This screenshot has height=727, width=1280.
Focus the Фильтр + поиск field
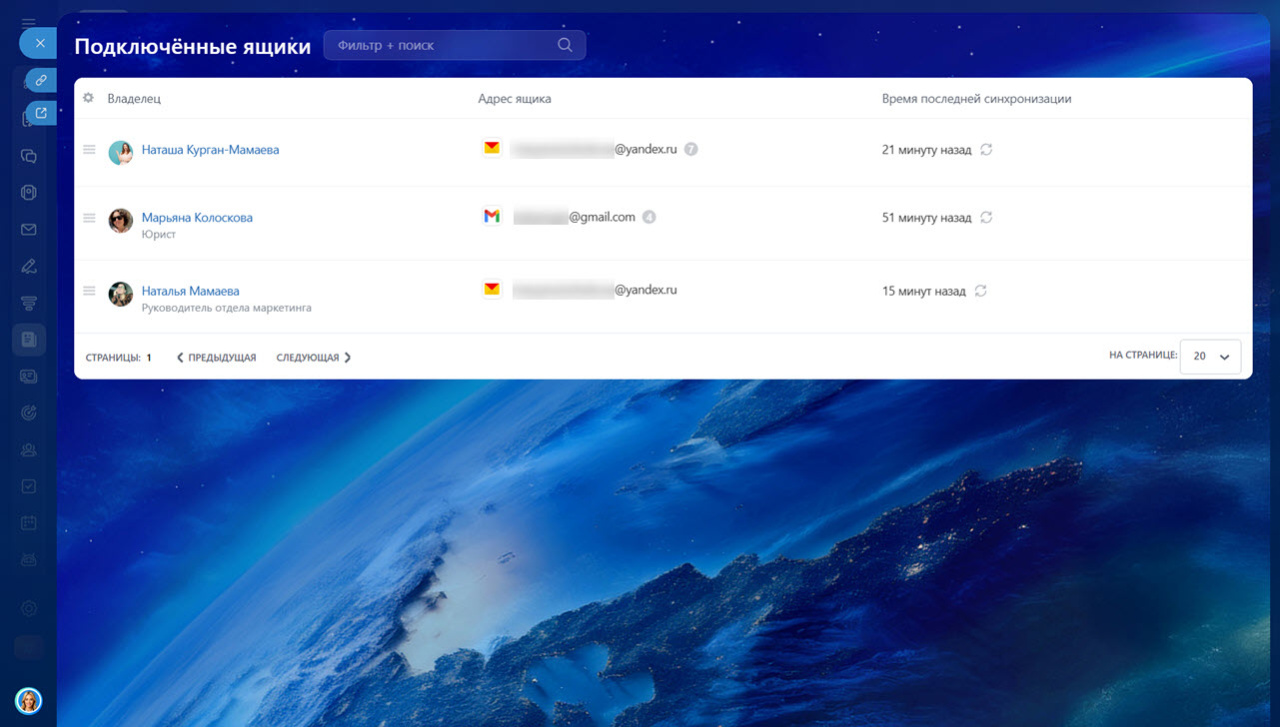[x=440, y=45]
